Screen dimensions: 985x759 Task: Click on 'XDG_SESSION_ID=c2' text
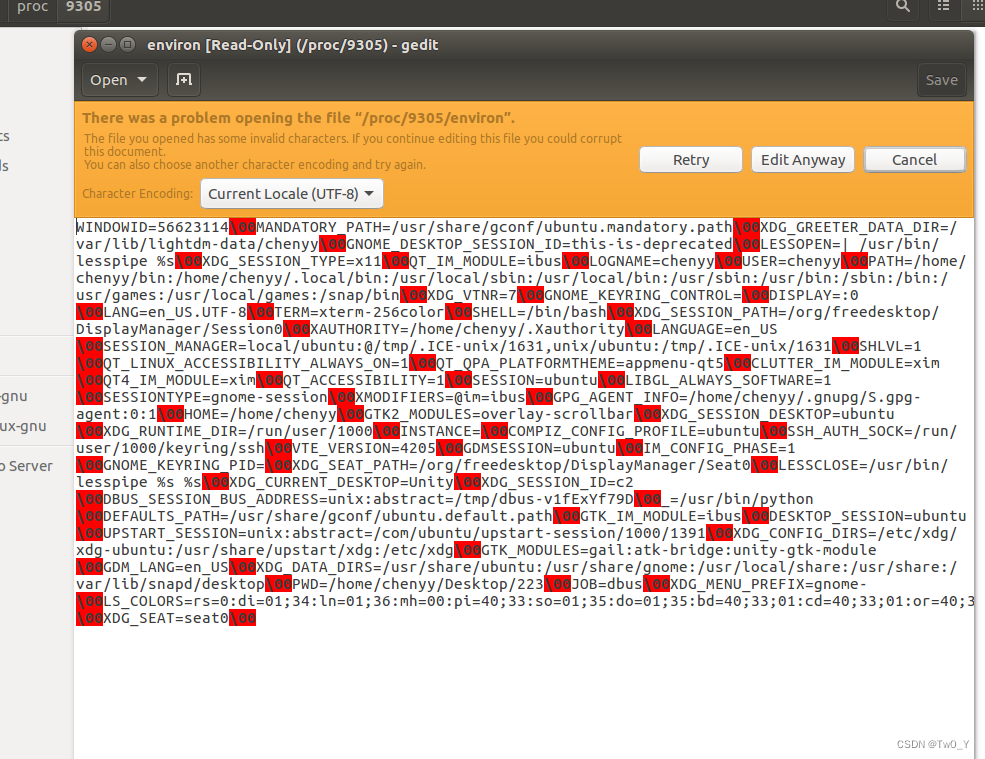coord(557,482)
